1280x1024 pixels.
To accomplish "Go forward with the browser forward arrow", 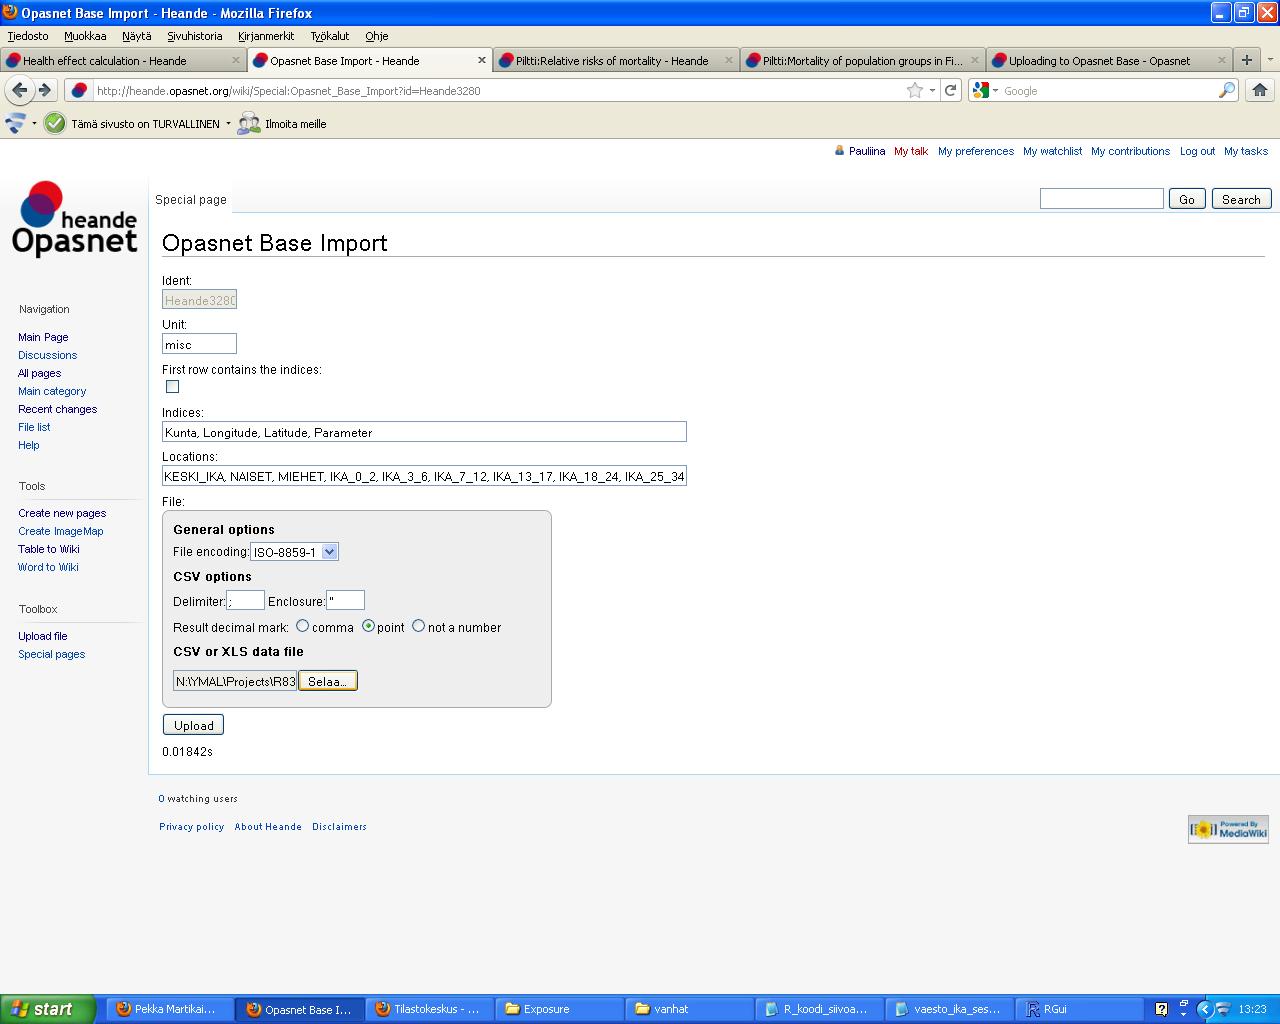I will 45,90.
